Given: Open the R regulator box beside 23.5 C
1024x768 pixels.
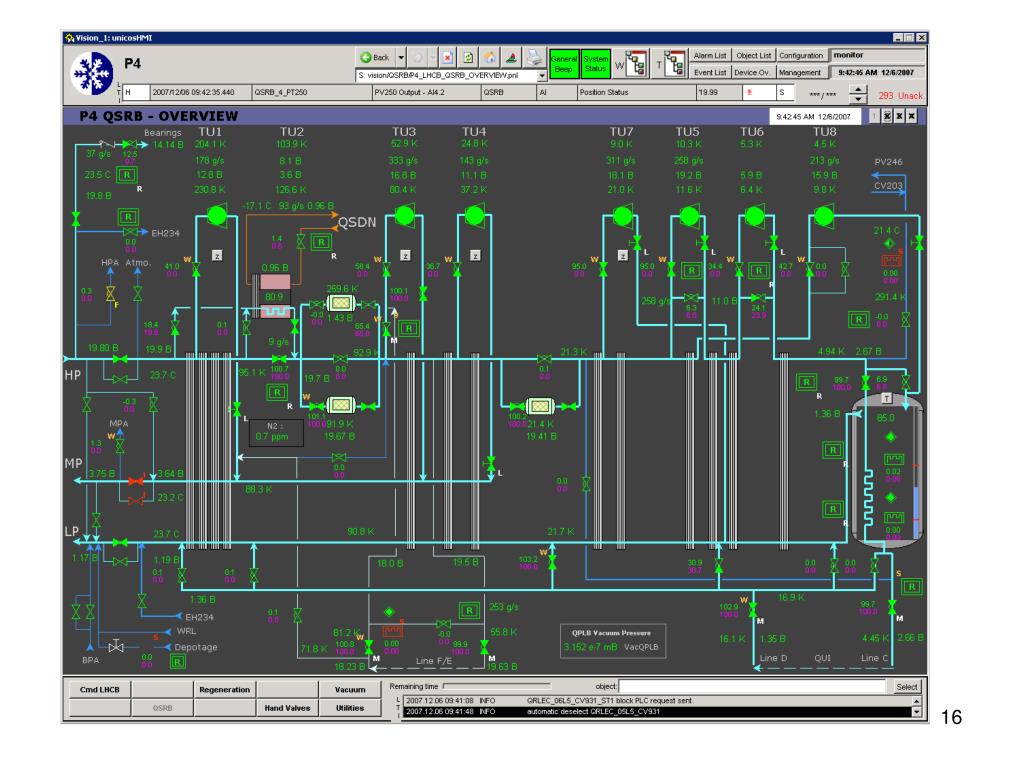Looking at the screenshot, I should [x=127, y=175].
